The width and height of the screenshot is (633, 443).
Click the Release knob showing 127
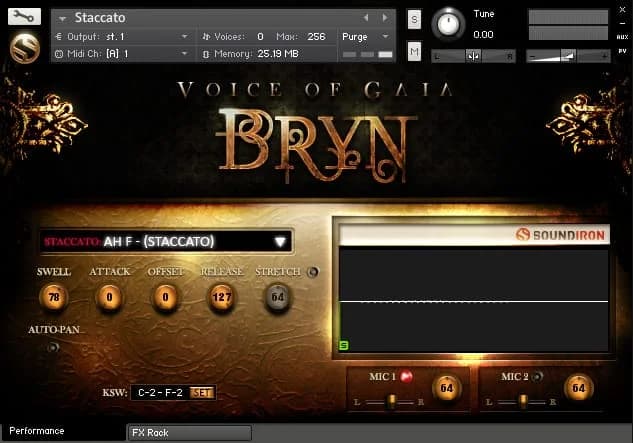(221, 297)
